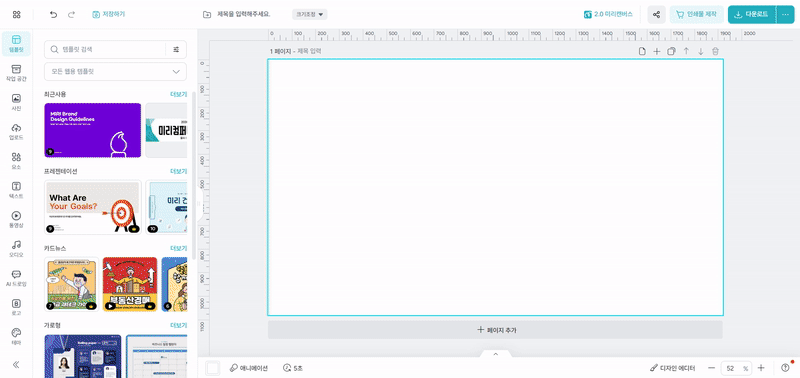
Task: Open the white background color swatch
Action: tap(213, 368)
